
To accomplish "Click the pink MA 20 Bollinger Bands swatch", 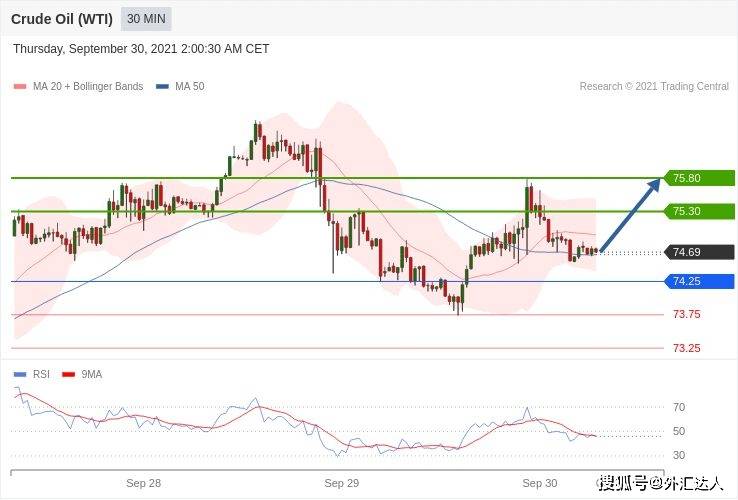I will click(x=20, y=87).
